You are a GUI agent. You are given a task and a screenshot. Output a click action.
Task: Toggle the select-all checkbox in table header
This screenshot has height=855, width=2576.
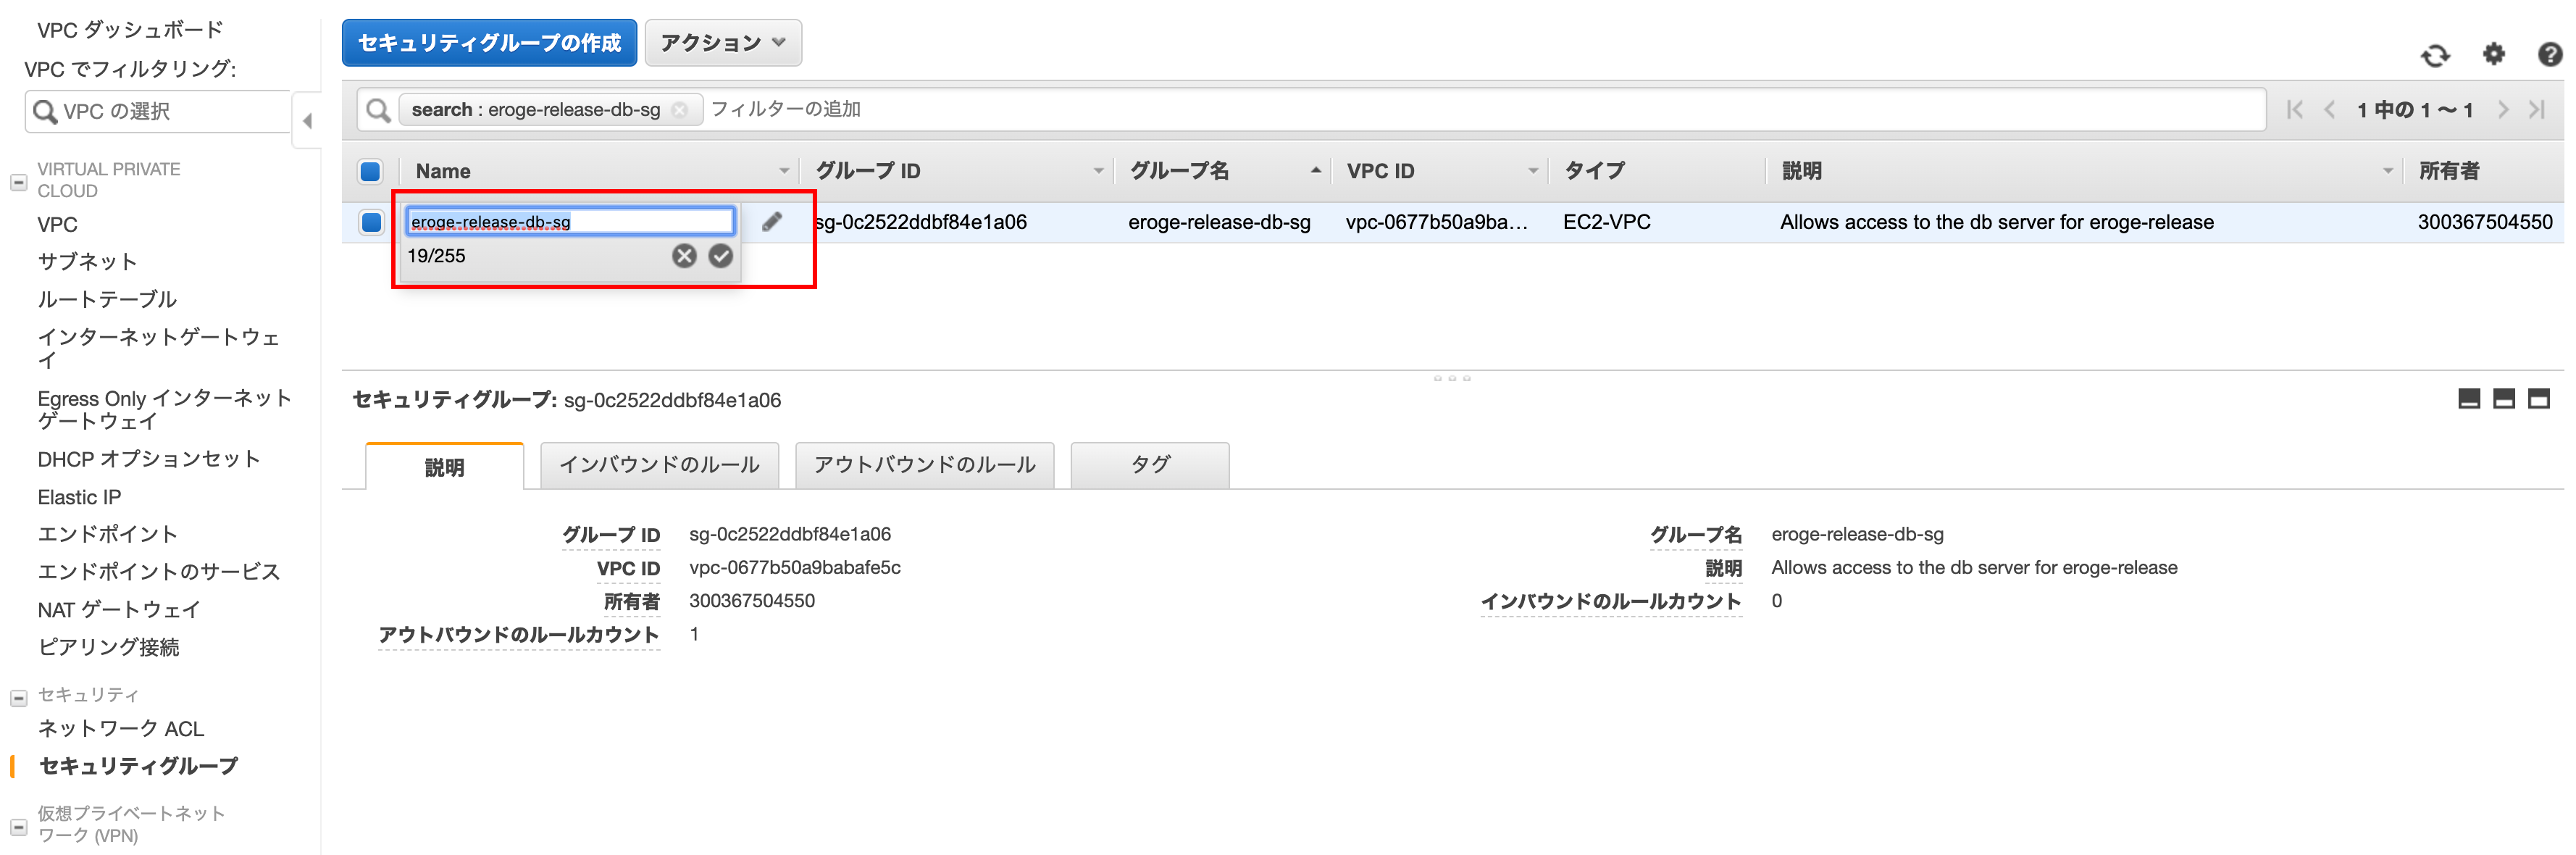370,171
